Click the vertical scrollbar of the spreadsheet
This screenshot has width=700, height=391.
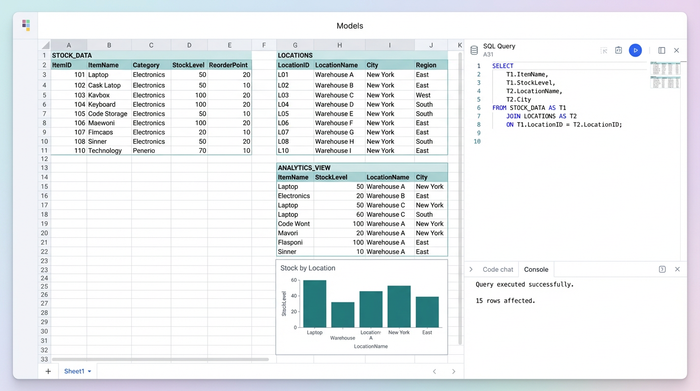pos(460,199)
